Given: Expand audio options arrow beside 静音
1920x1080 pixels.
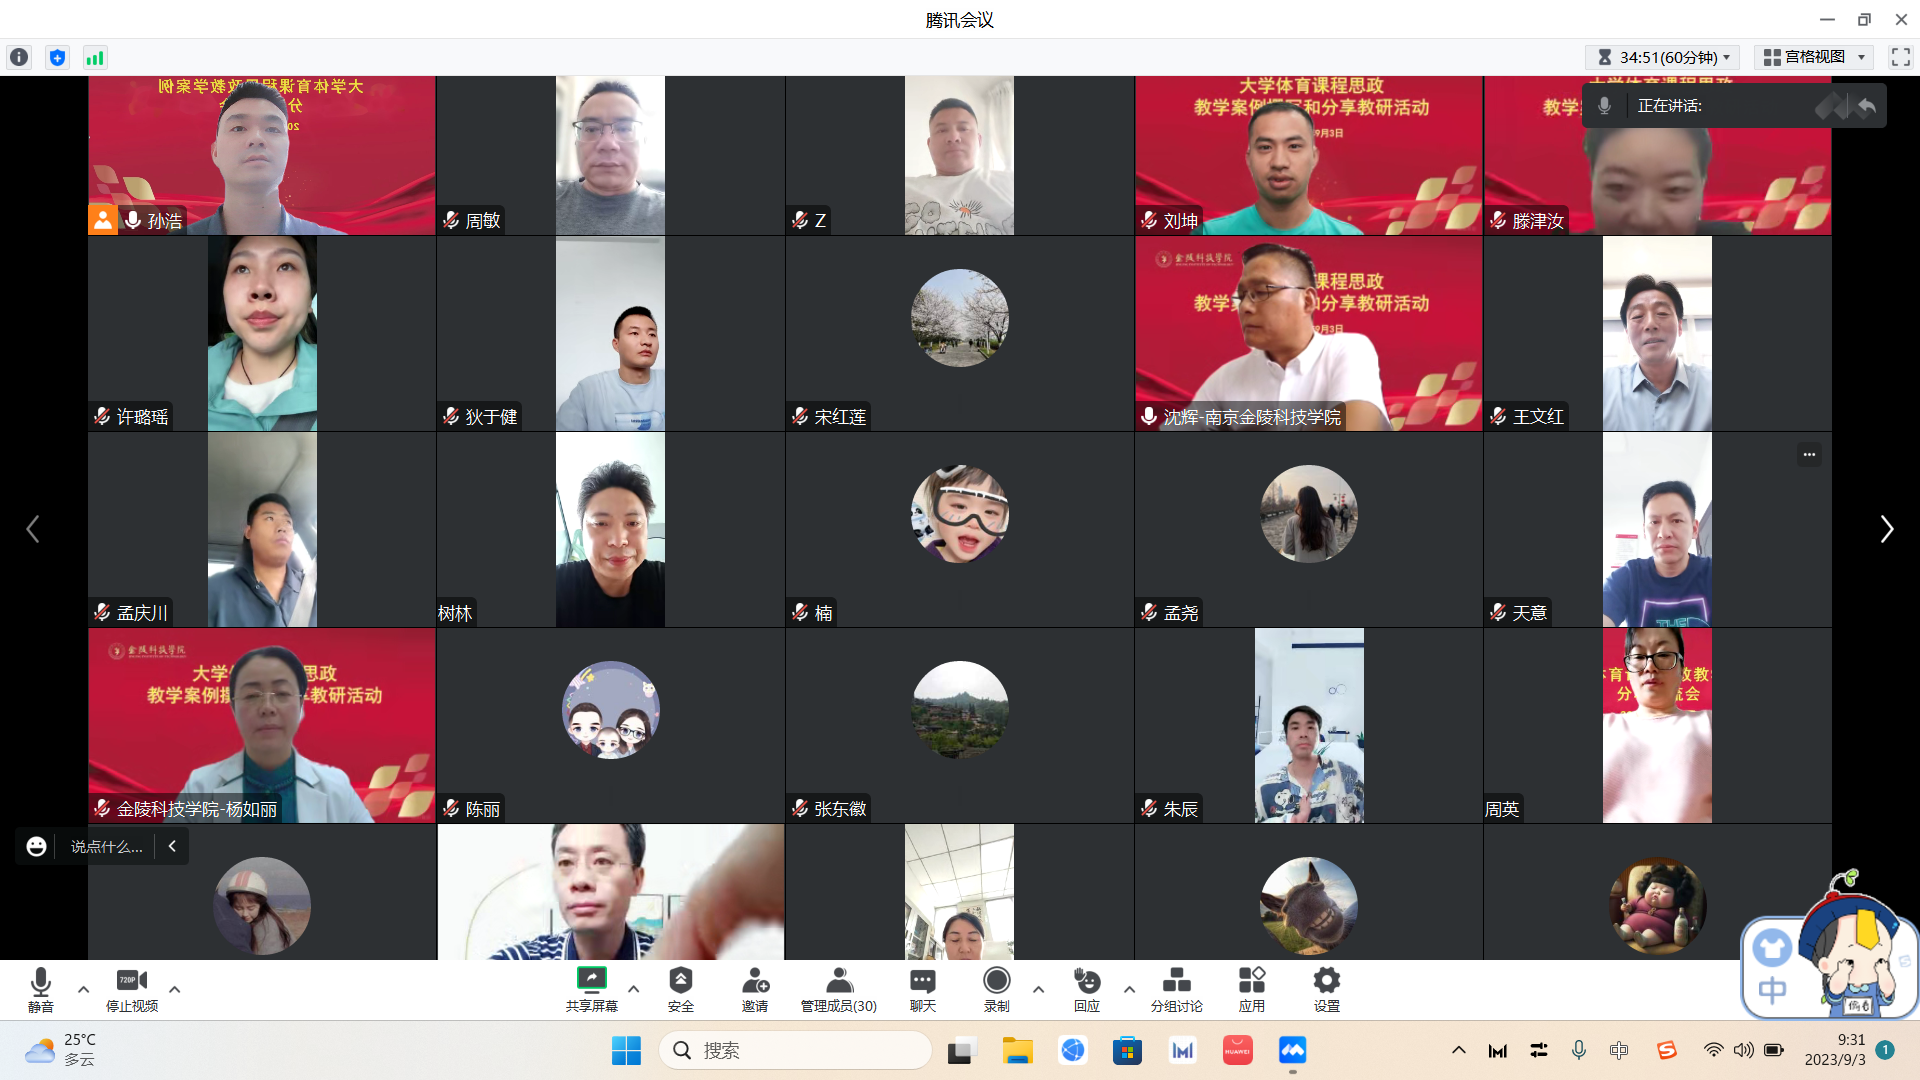Looking at the screenshot, I should pyautogui.click(x=84, y=989).
